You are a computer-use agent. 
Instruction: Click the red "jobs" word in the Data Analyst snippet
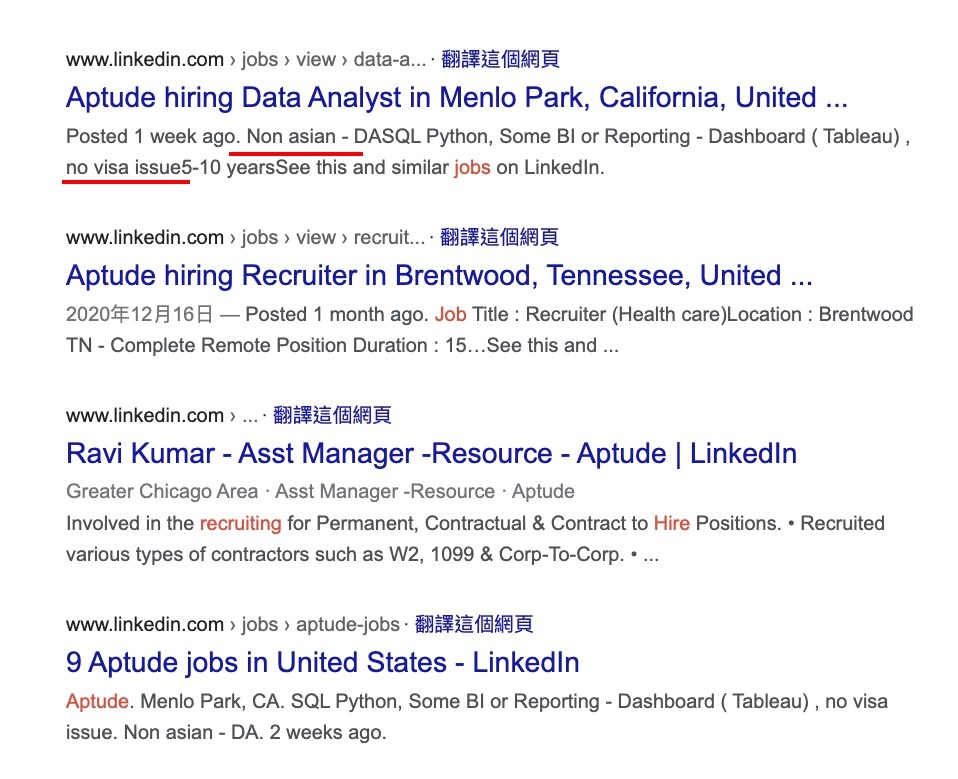pyautogui.click(x=472, y=167)
